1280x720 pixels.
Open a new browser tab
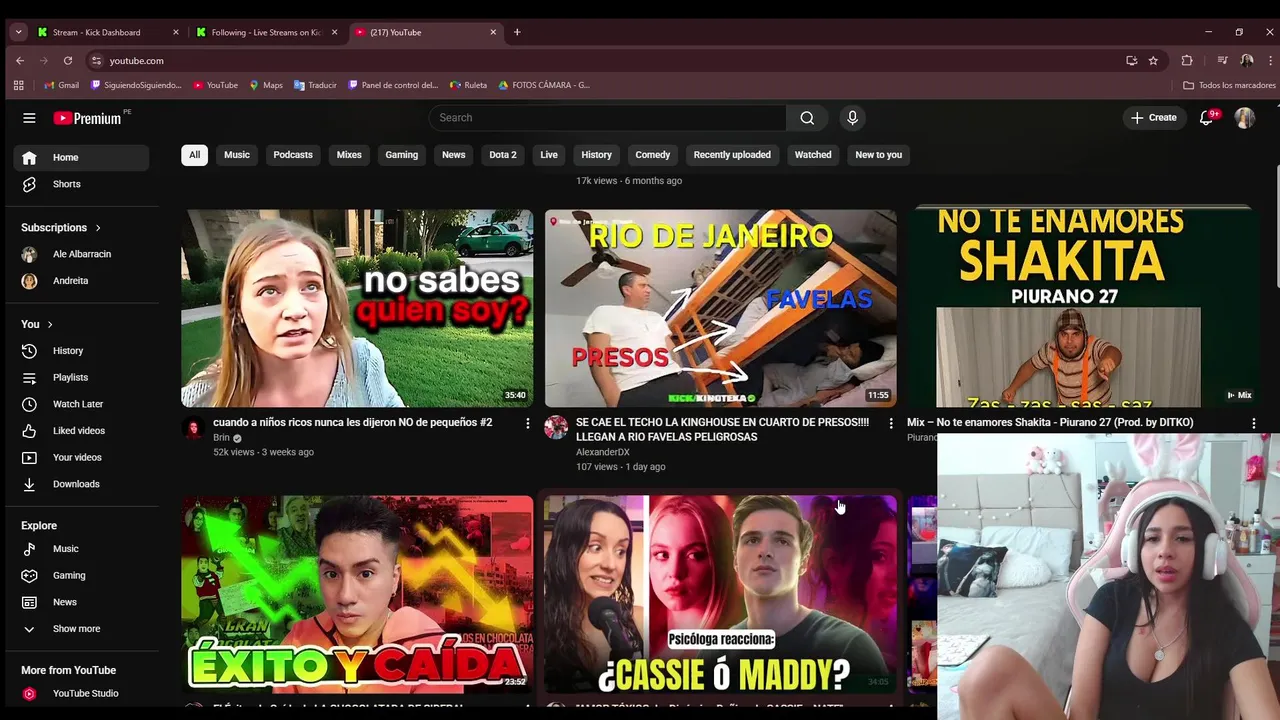[x=517, y=32]
